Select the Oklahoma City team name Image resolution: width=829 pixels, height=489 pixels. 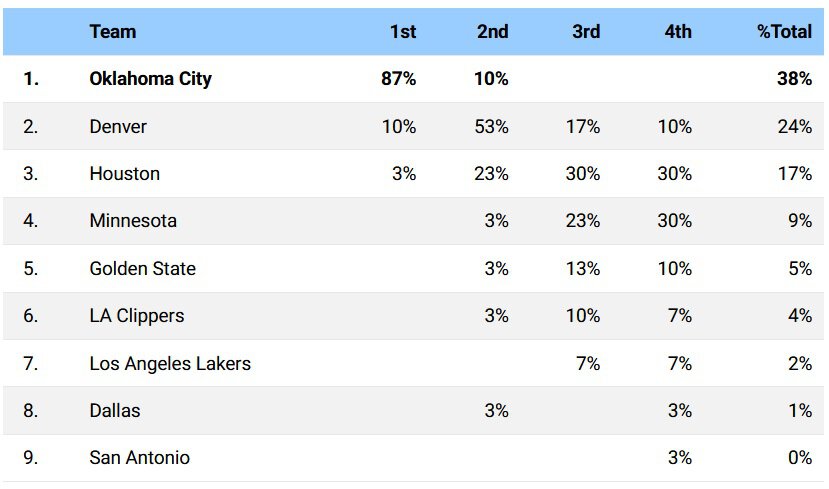coord(150,79)
